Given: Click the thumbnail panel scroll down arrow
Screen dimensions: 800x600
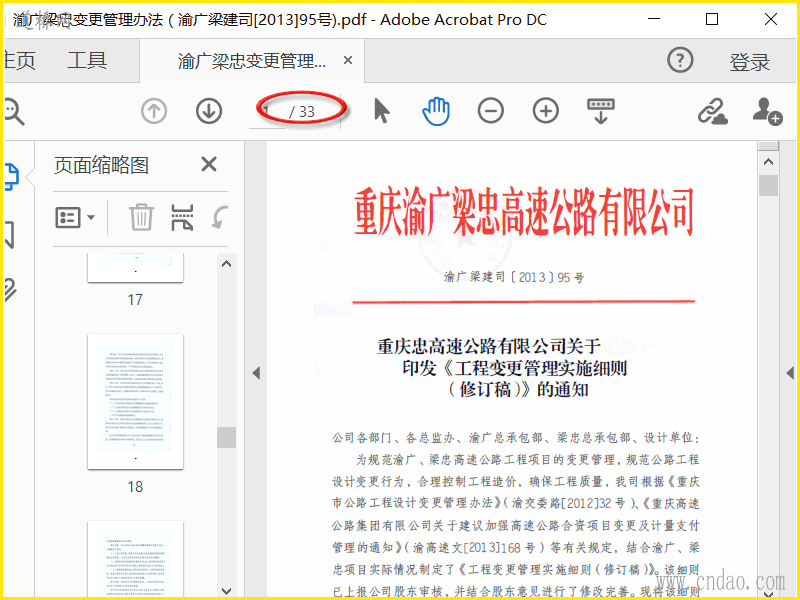Looking at the screenshot, I should pyautogui.click(x=227, y=590).
